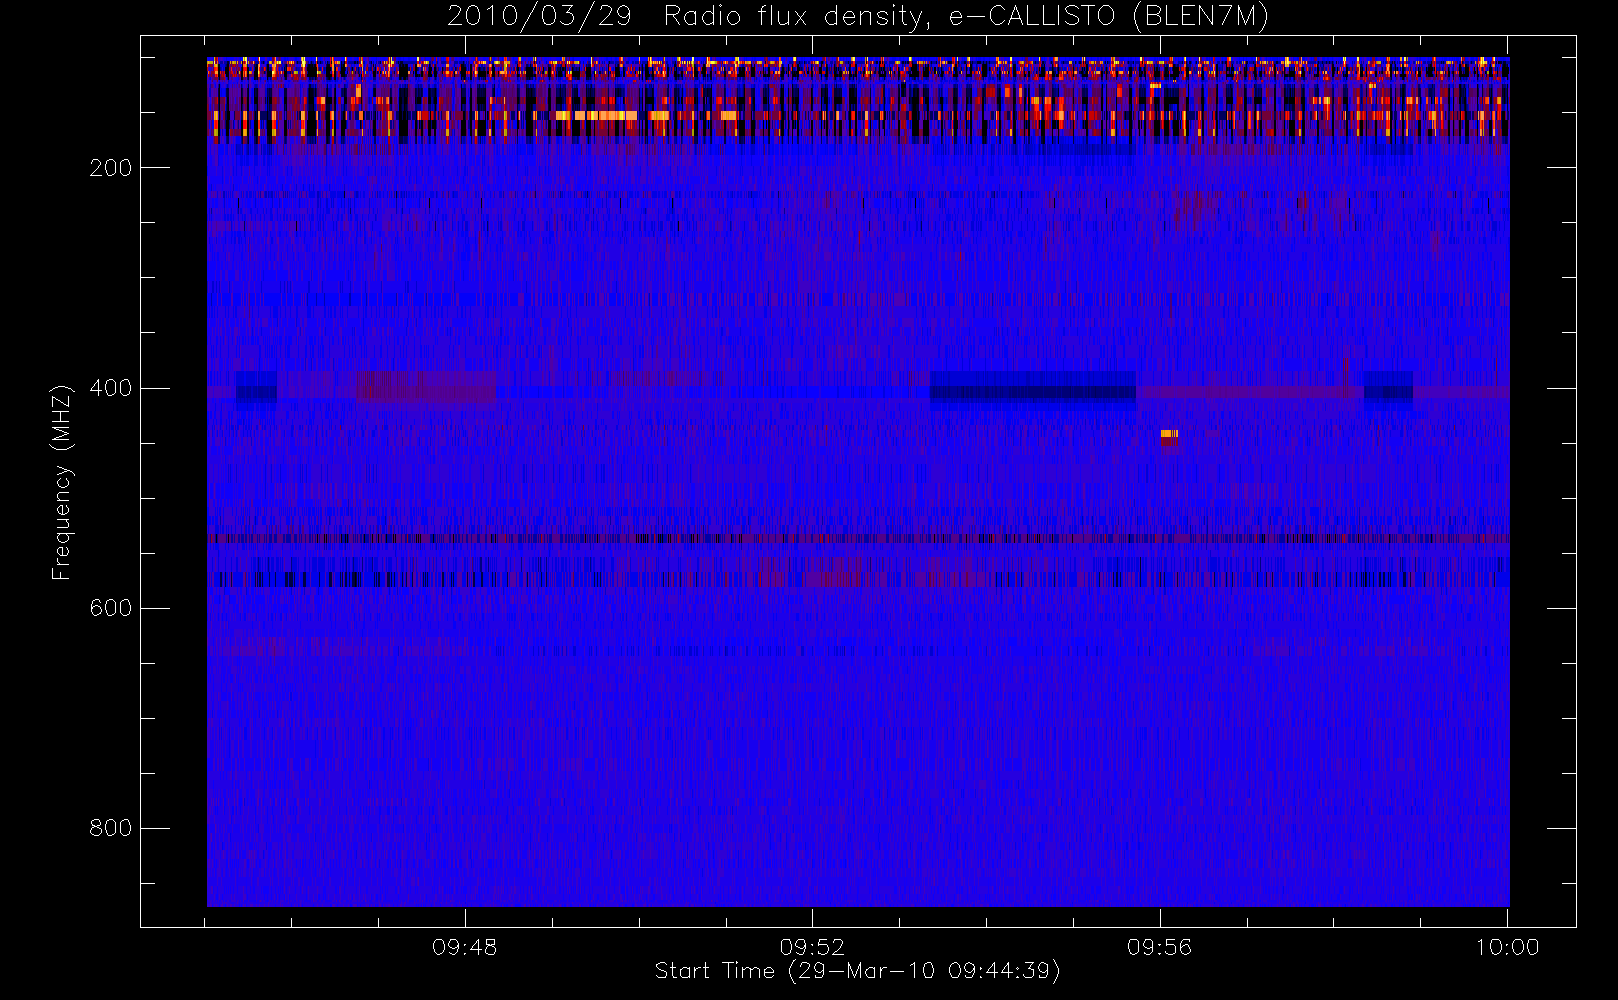Click the 200 frequency tick label
Viewport: 1618px width, 1000px height.
[110, 168]
